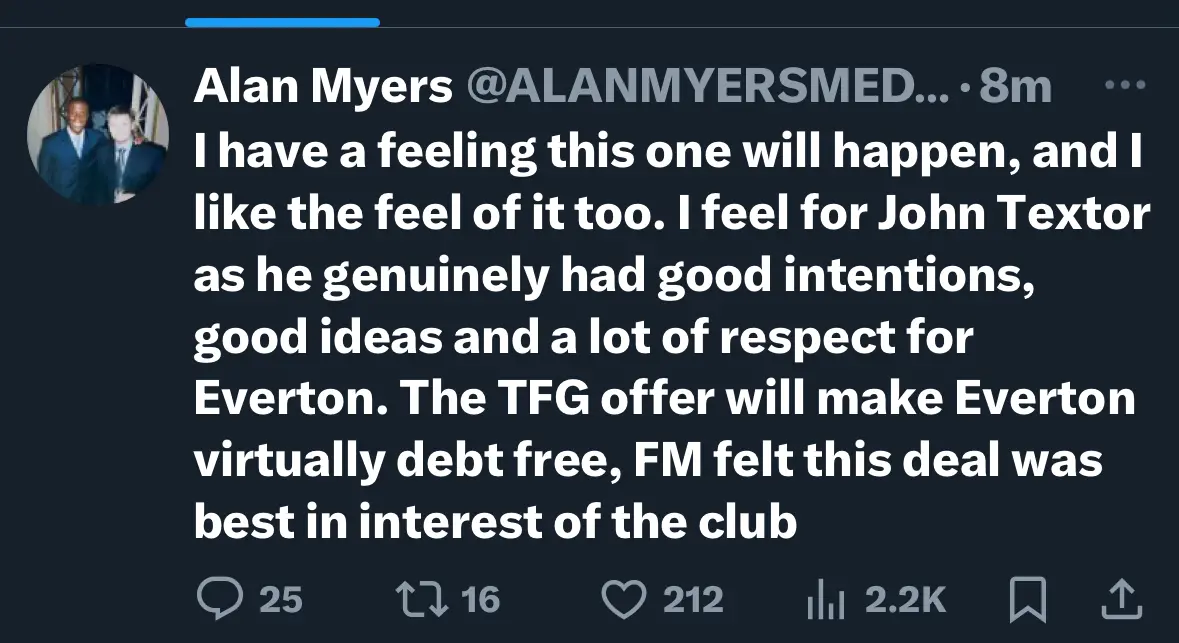The image size is (1179, 643).
Task: Open Alan Myers' profile picture
Action: click(97, 134)
